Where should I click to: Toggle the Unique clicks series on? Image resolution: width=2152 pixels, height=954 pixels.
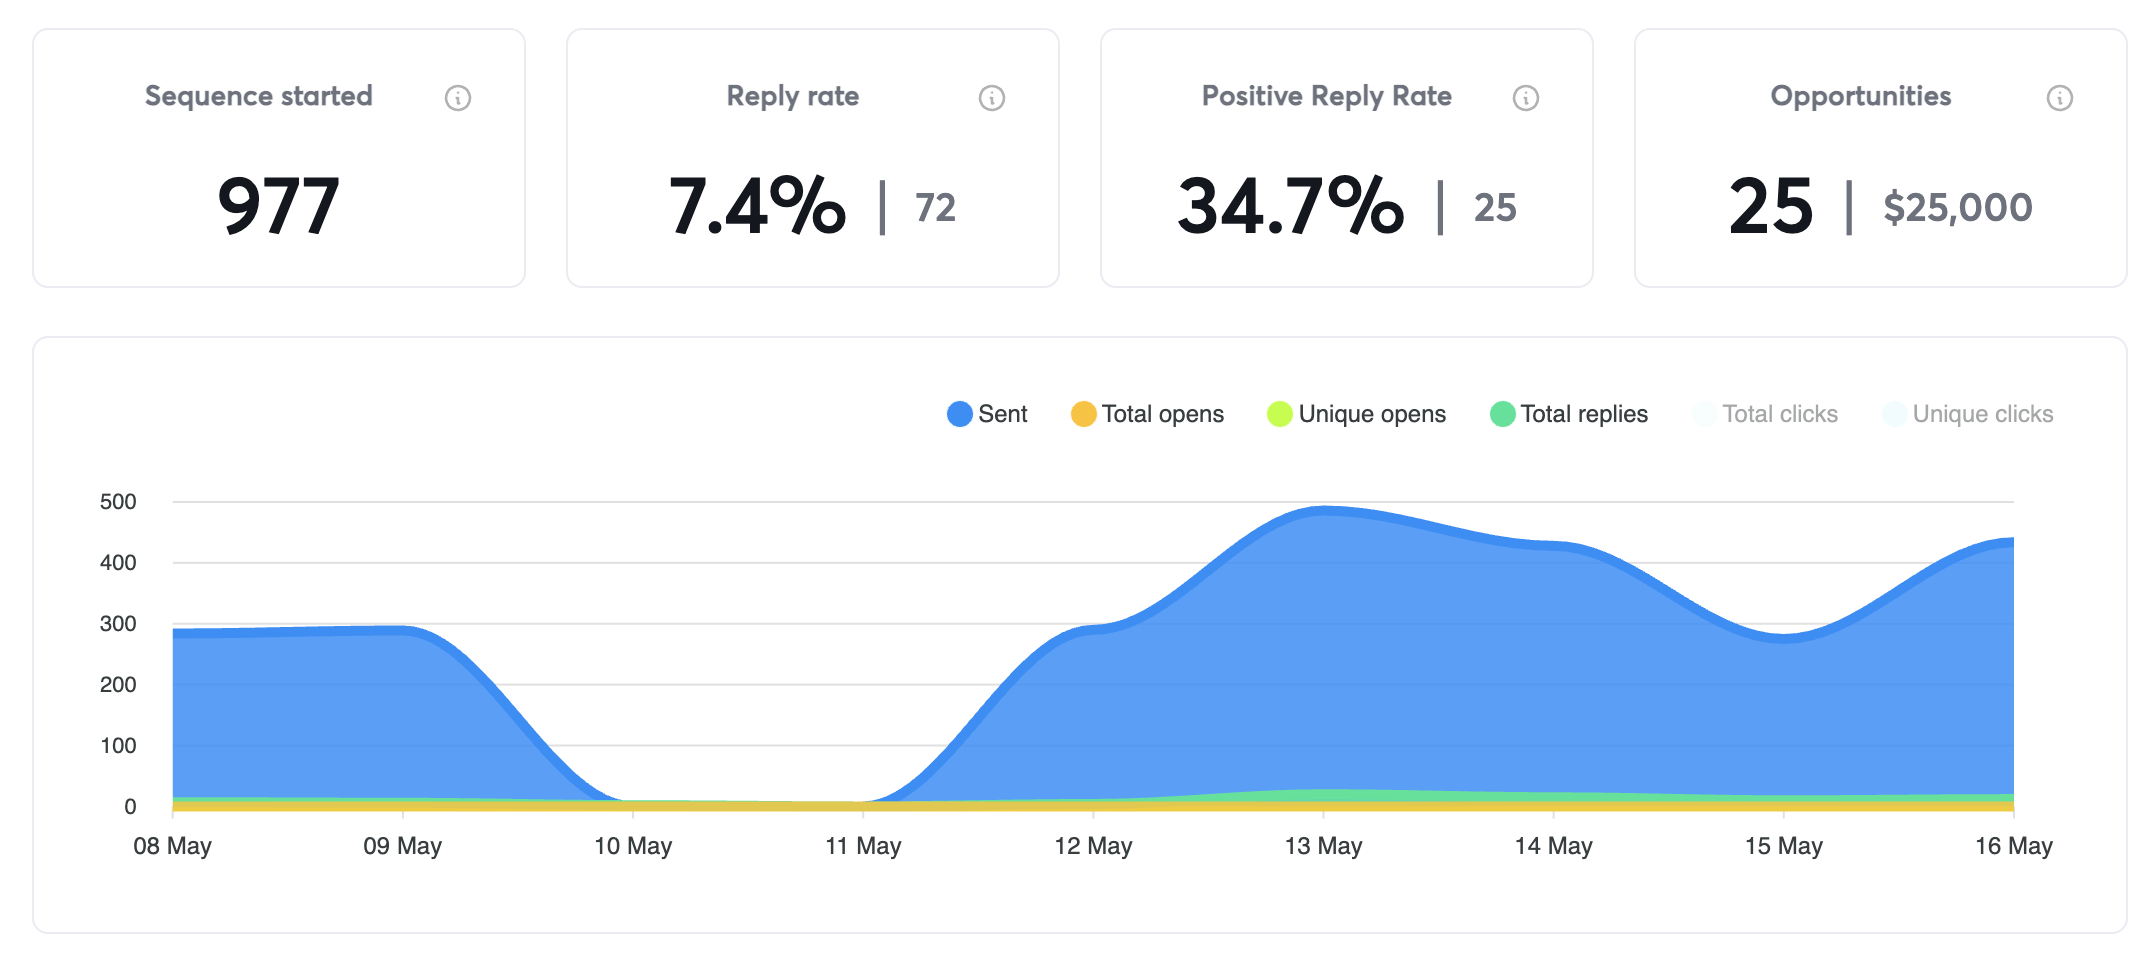(x=1895, y=413)
